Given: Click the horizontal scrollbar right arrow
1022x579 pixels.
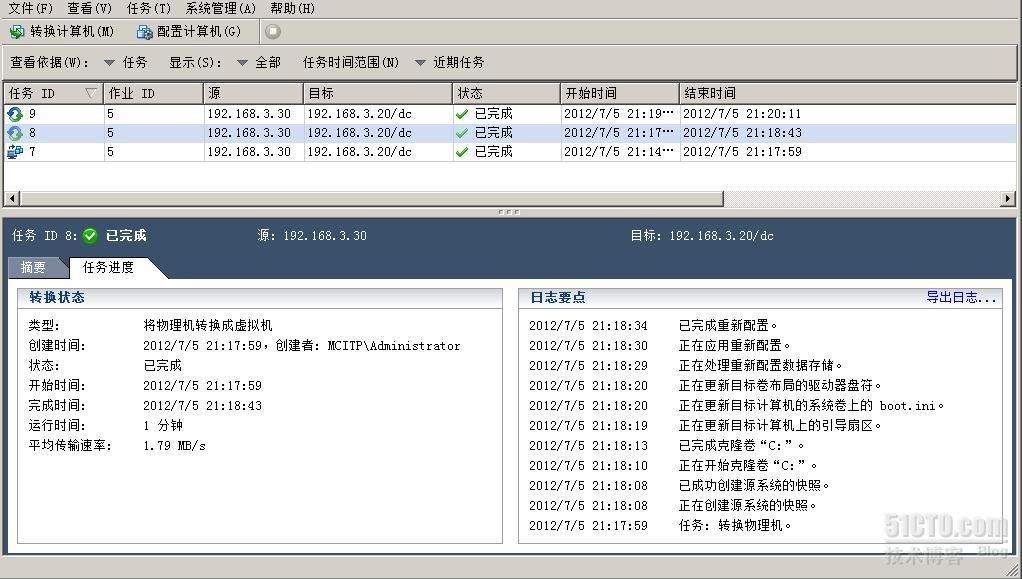Looking at the screenshot, I should point(1008,198).
